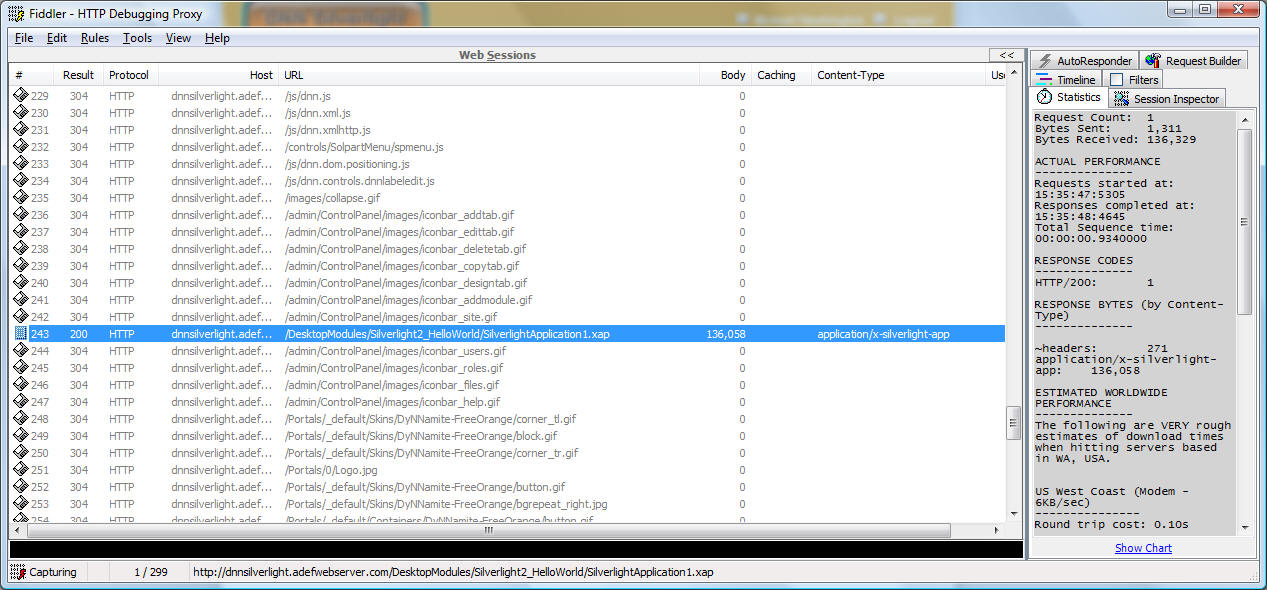
Task: Open the File menu
Action: 24,38
